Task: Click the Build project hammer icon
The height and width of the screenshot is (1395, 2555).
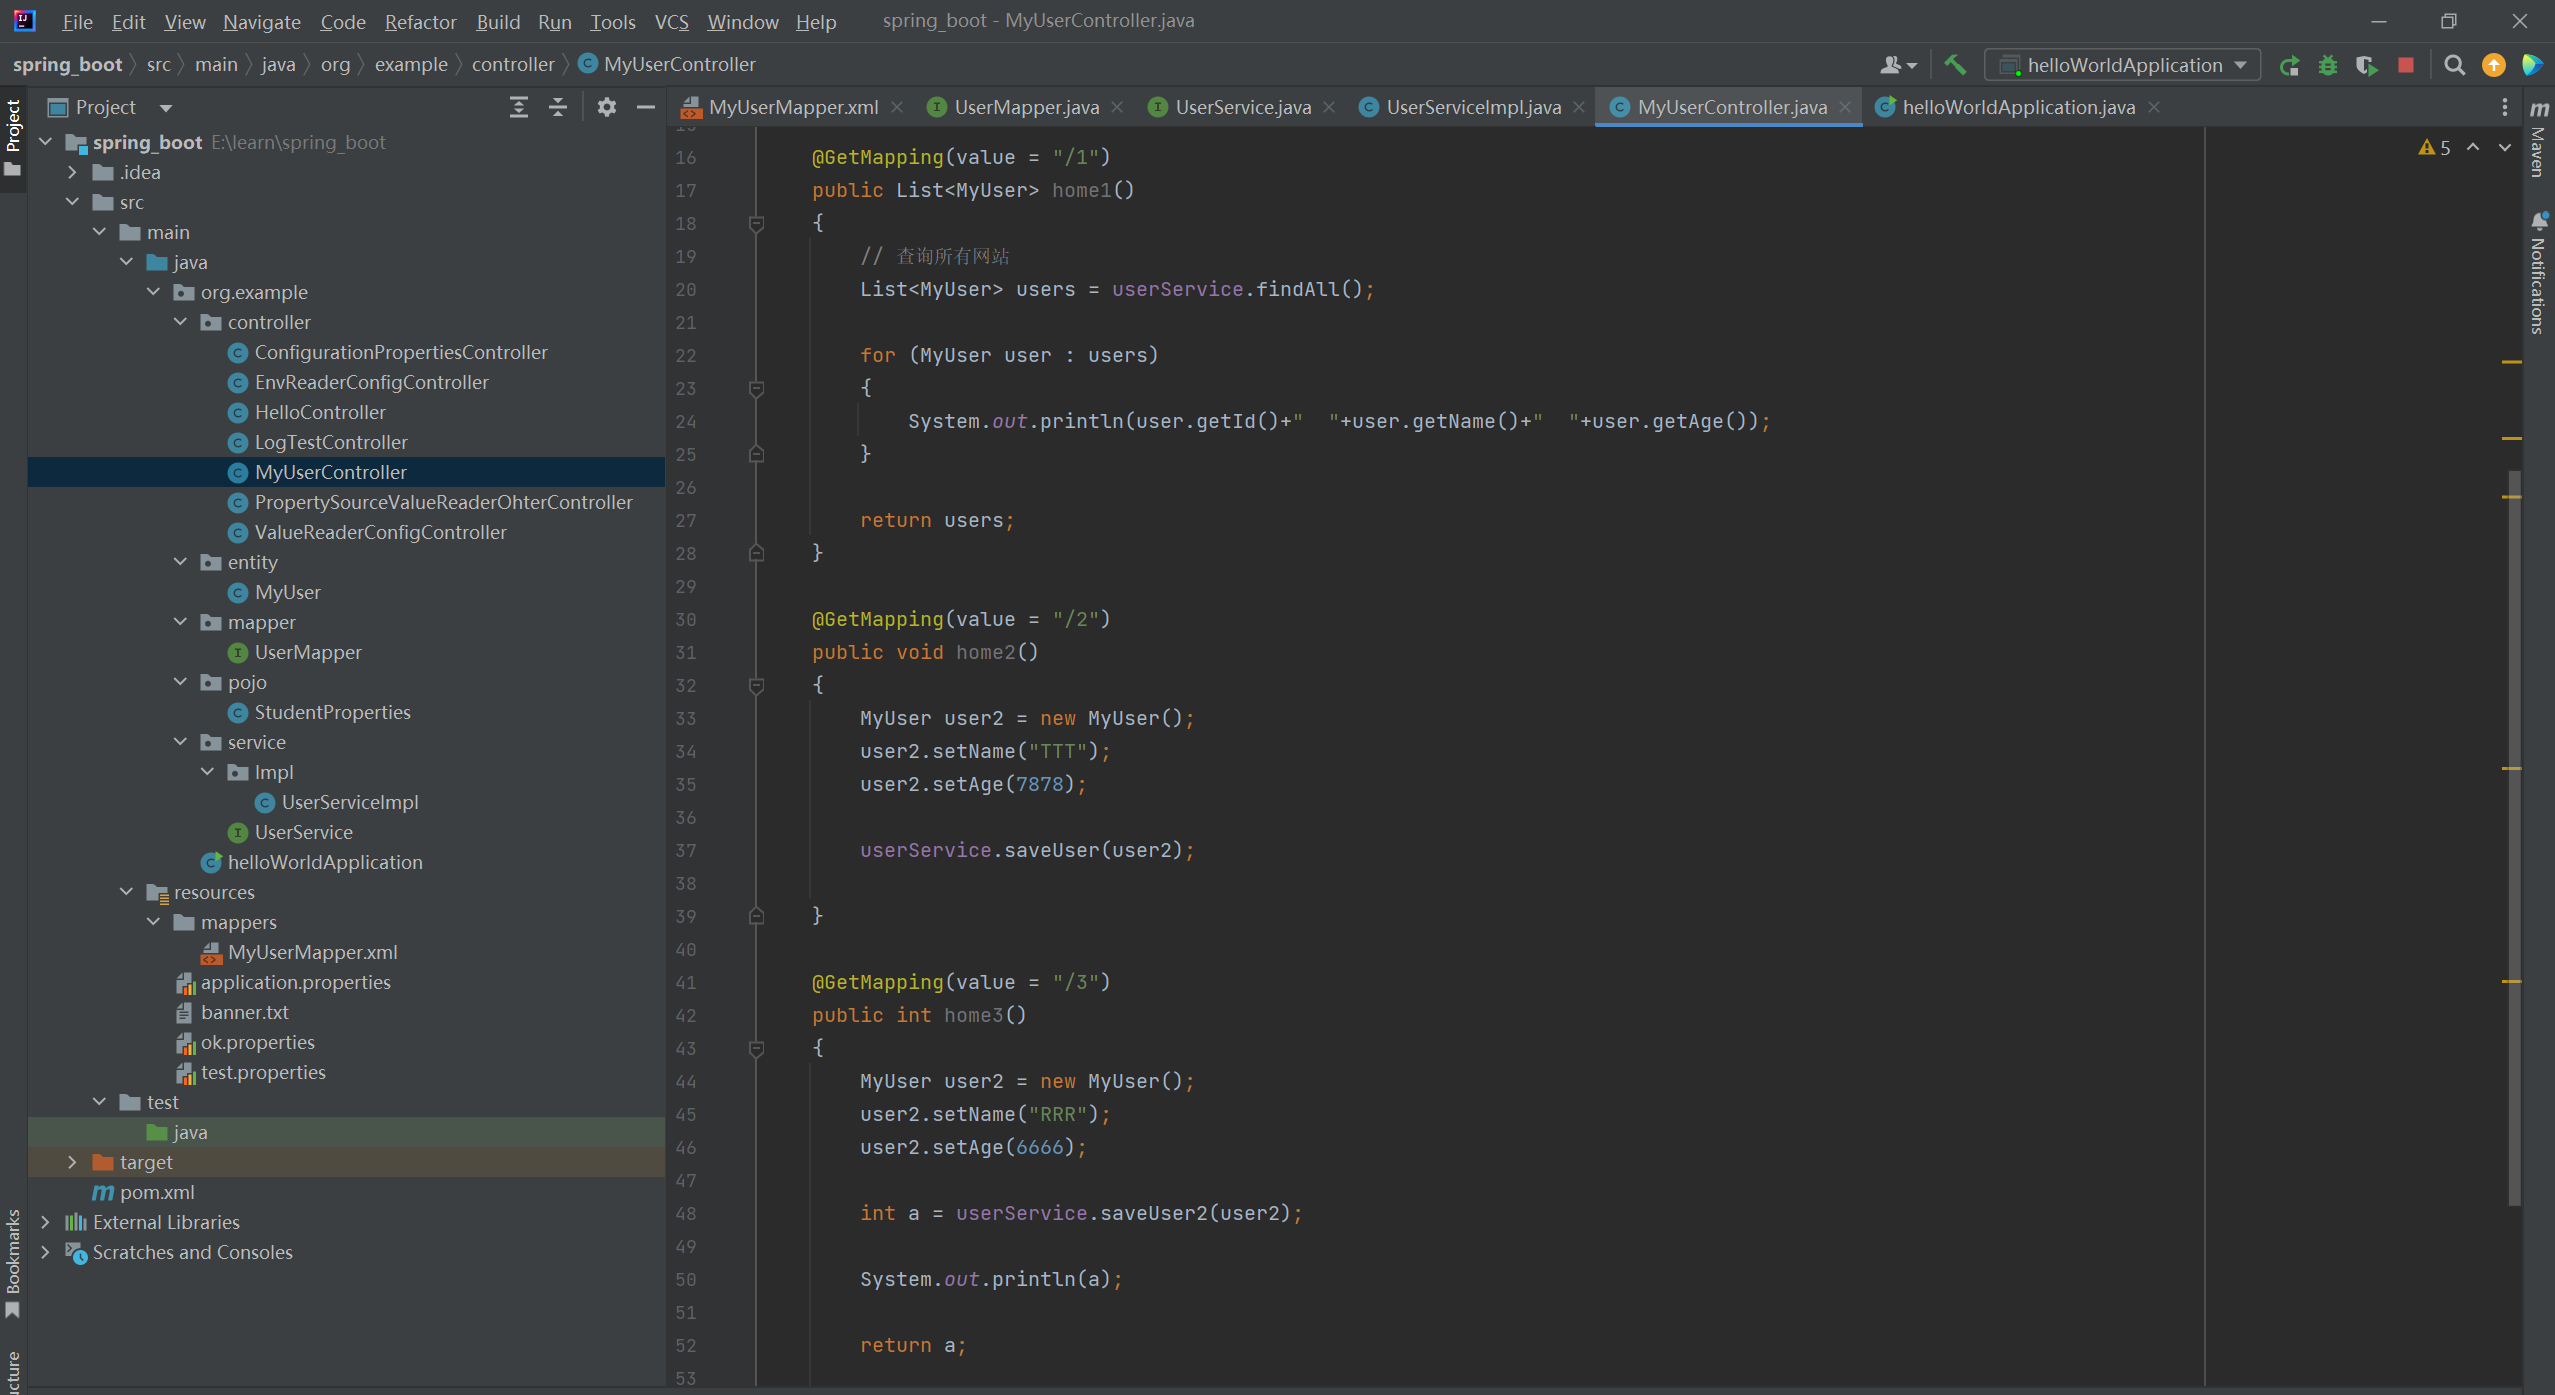Action: (1954, 65)
